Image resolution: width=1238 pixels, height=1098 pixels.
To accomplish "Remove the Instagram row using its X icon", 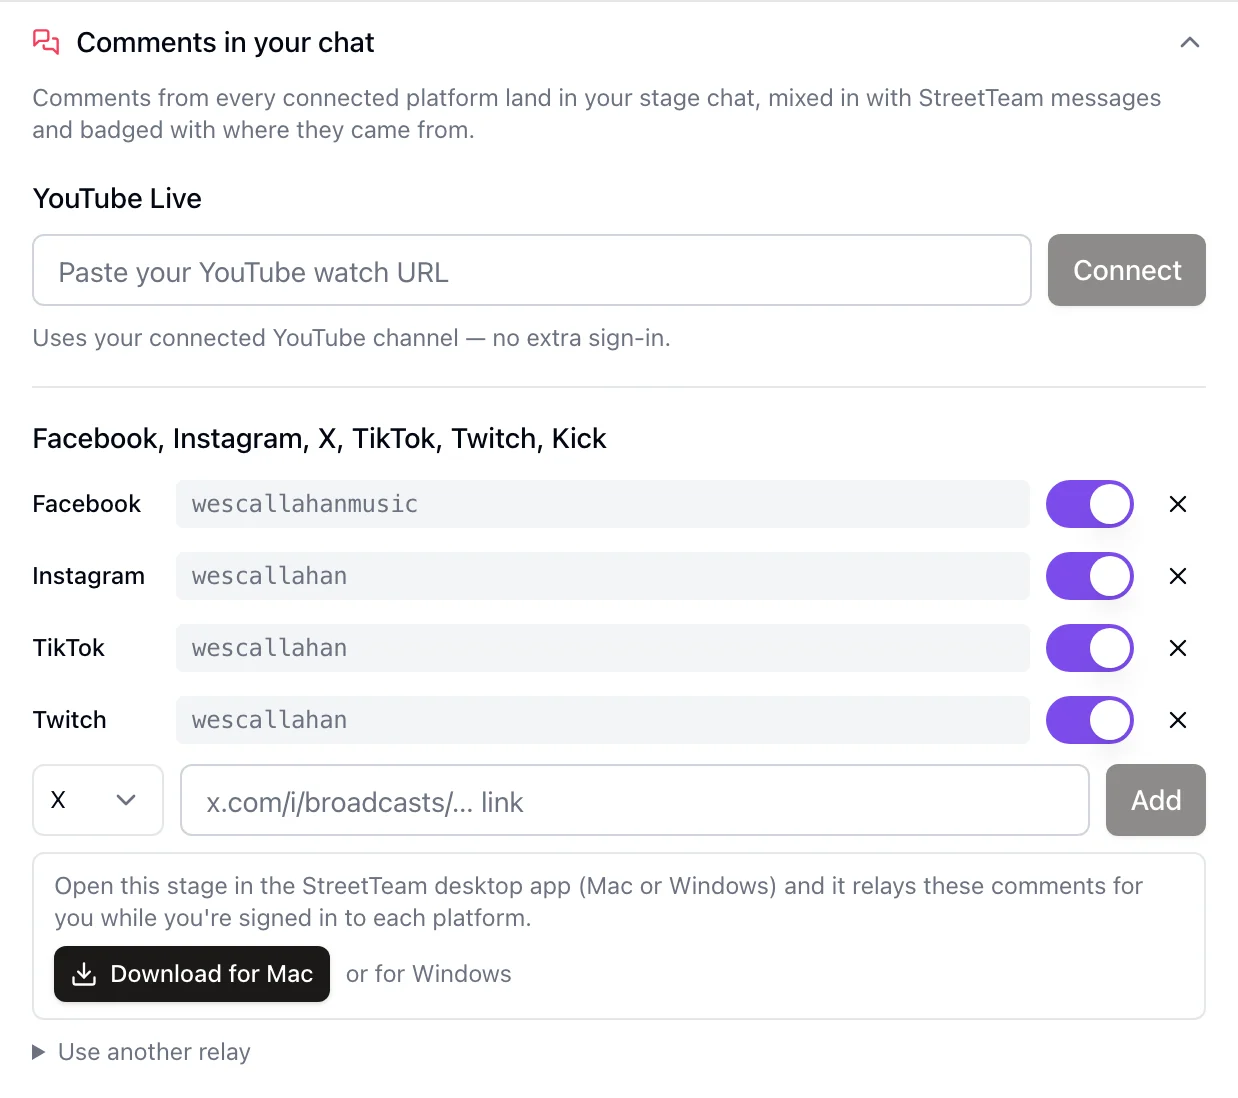I will coord(1178,576).
